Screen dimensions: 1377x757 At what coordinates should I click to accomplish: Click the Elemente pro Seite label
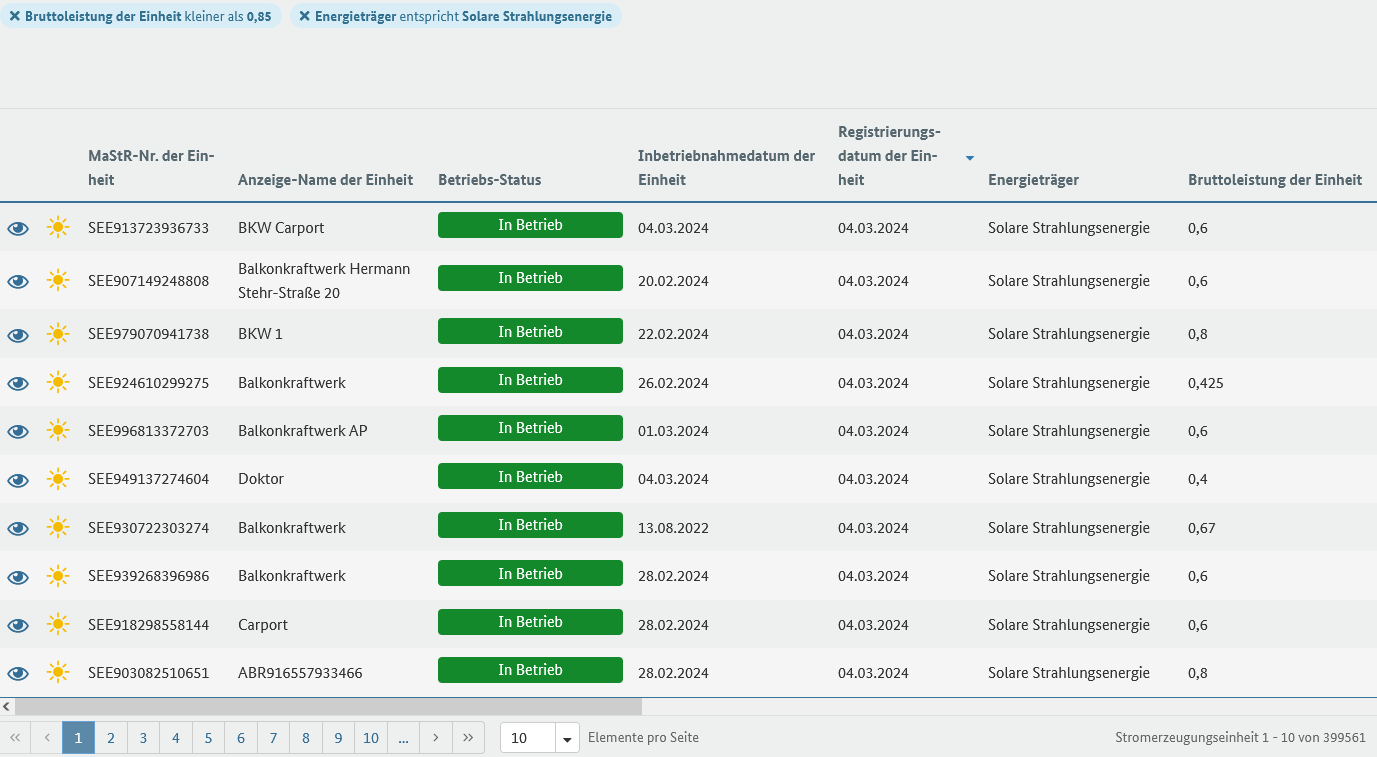[x=643, y=738]
